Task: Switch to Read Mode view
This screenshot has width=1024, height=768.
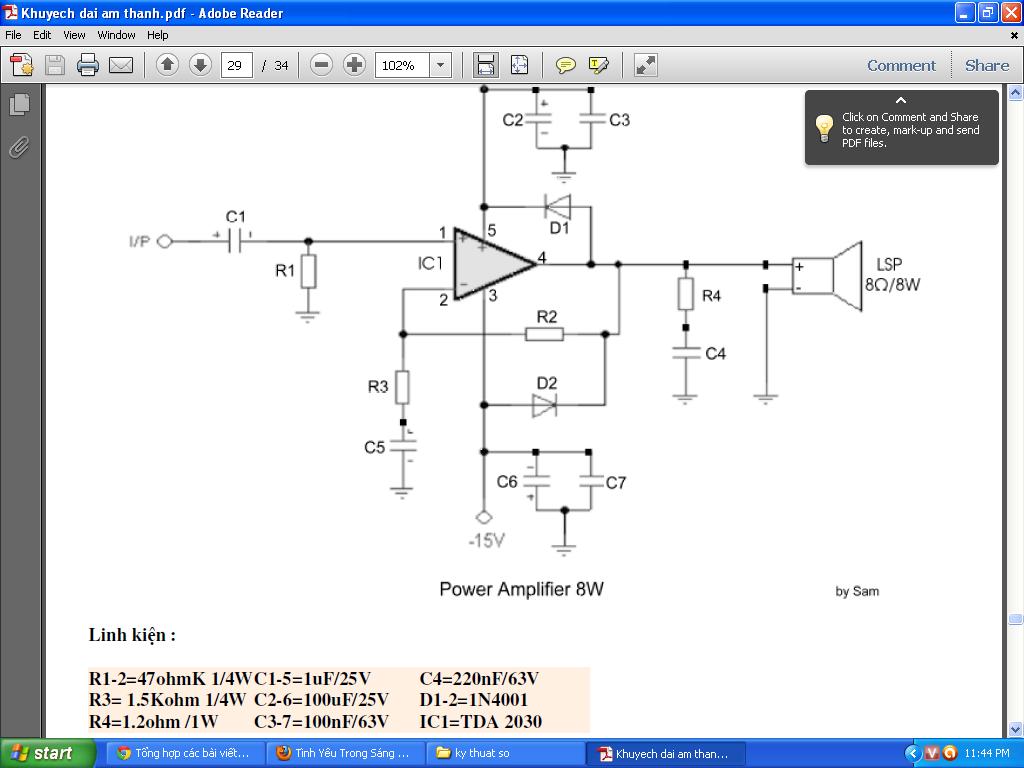Action: pyautogui.click(x=645, y=65)
